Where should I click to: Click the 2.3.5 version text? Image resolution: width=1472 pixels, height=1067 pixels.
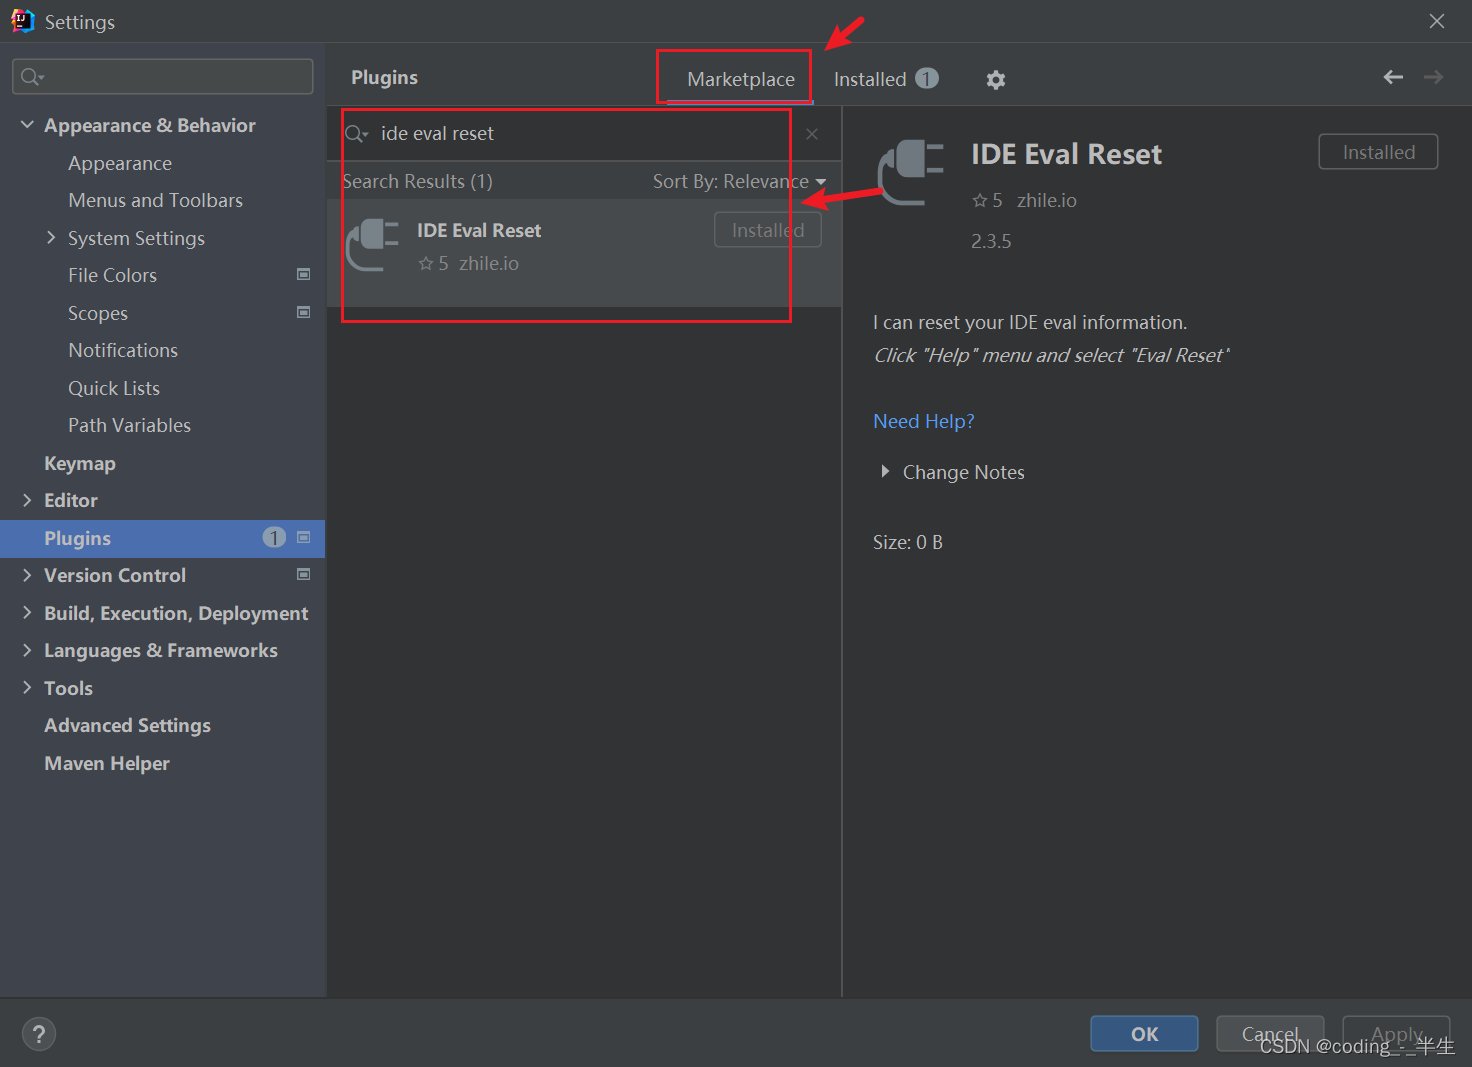point(991,241)
